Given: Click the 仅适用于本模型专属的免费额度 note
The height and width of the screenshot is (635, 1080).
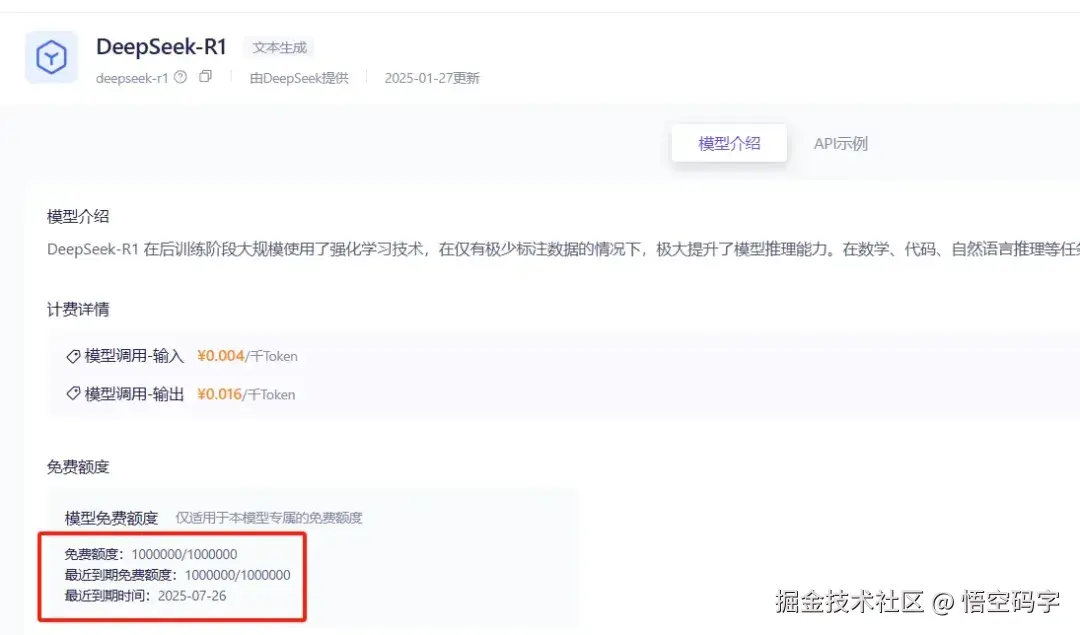Looking at the screenshot, I should tap(269, 518).
